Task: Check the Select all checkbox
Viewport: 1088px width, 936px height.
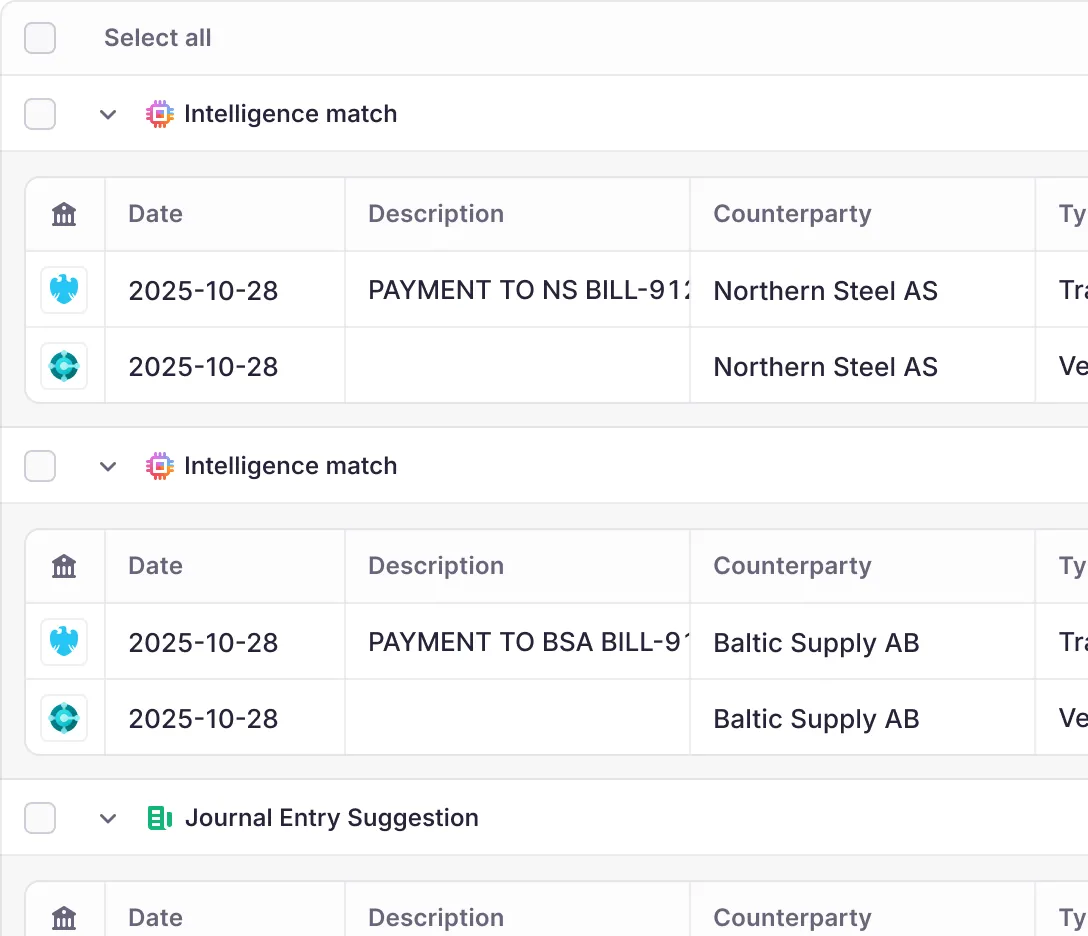Action: coord(40,38)
